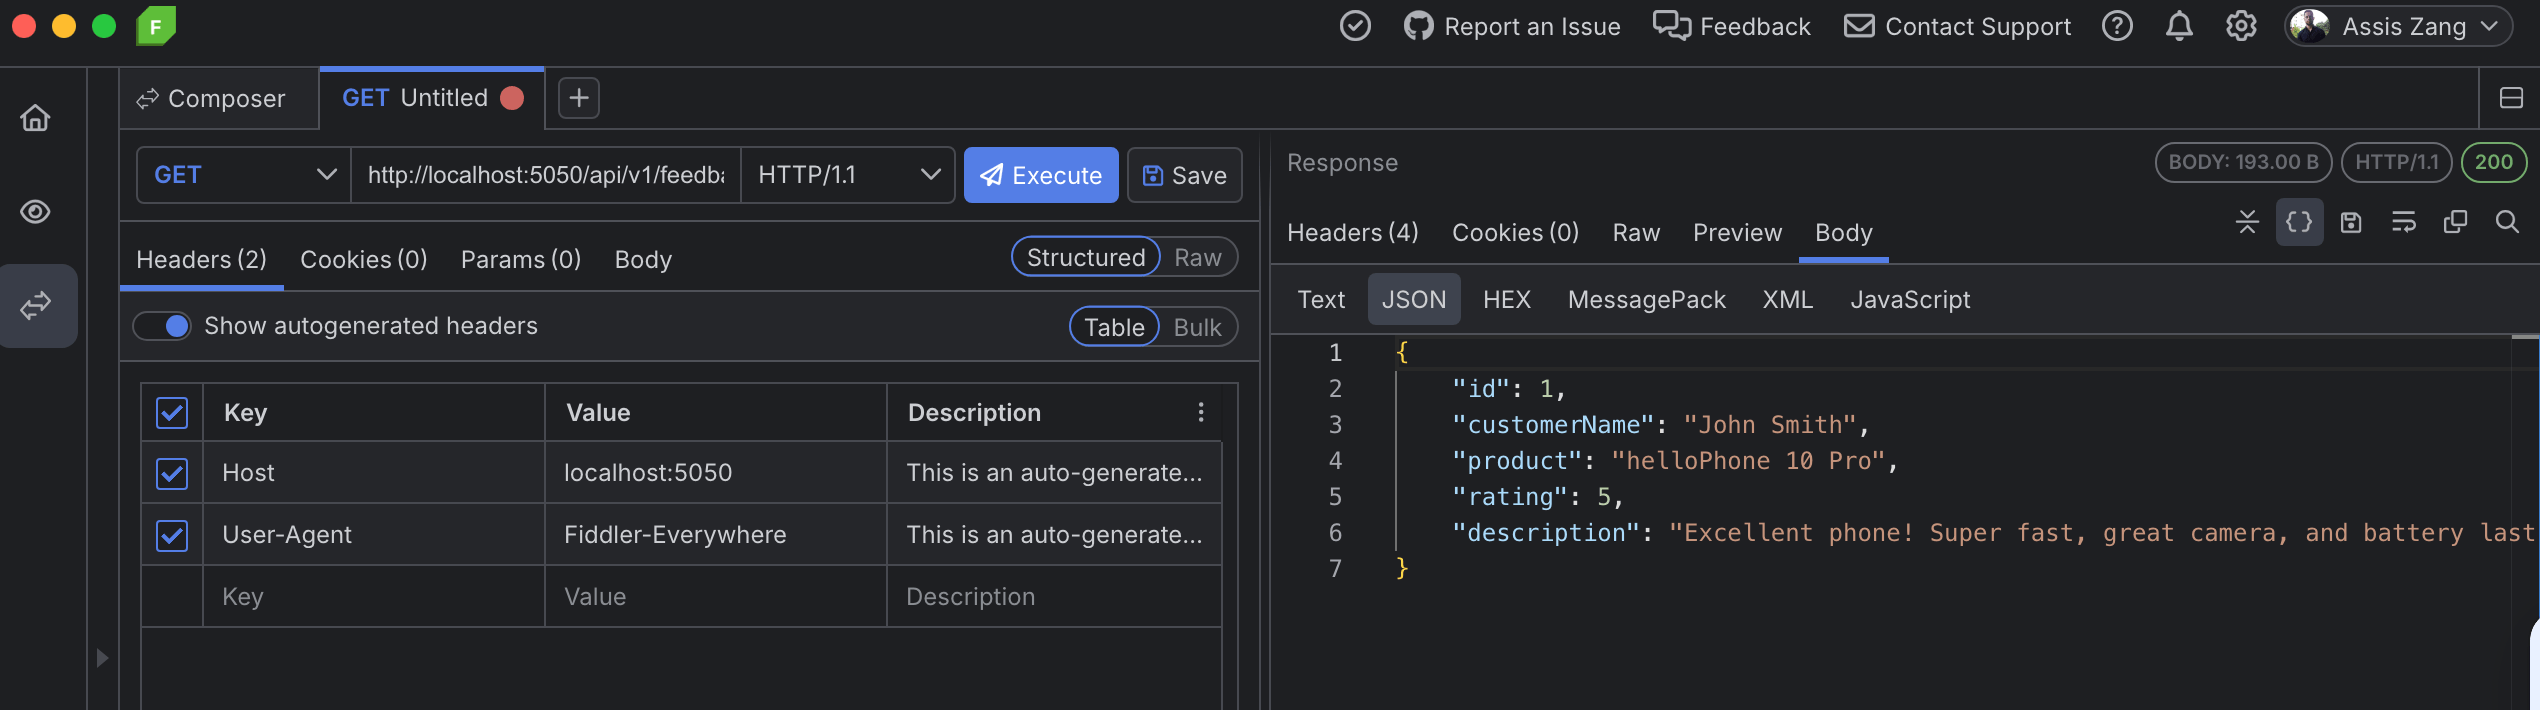Toggle Show autogenerated headers switch

(x=163, y=326)
